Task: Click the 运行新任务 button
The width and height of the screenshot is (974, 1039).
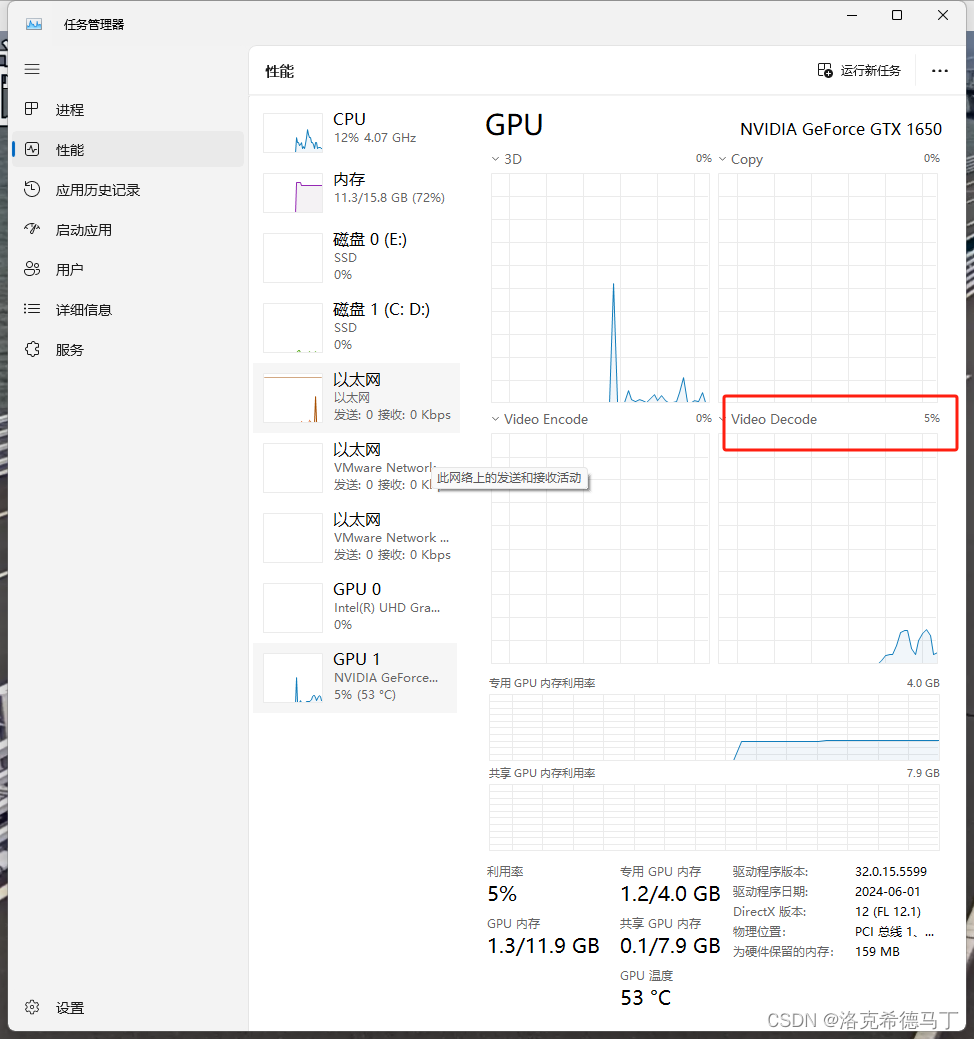Action: pos(858,70)
